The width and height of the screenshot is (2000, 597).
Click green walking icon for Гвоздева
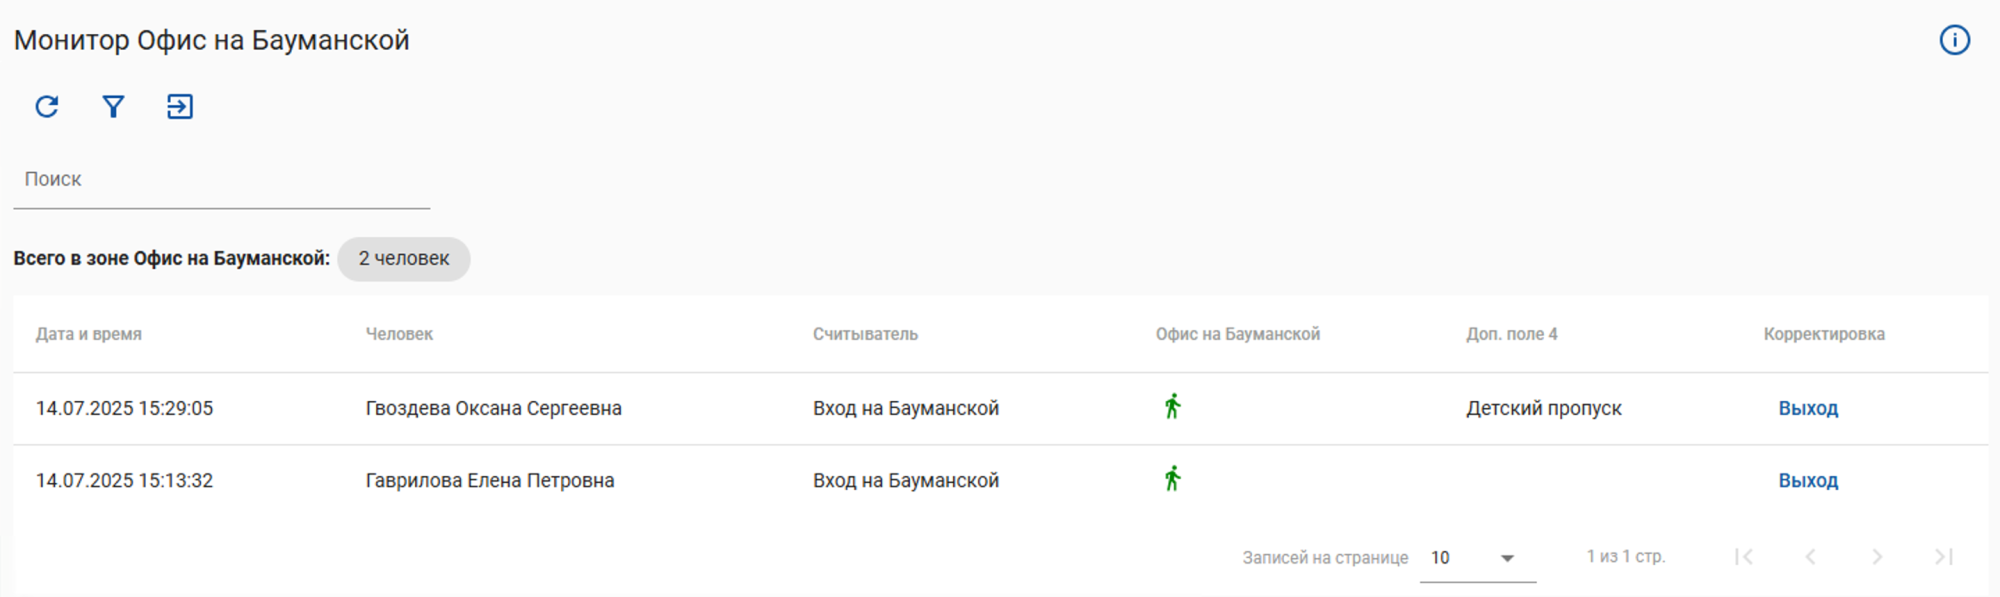click(1173, 407)
